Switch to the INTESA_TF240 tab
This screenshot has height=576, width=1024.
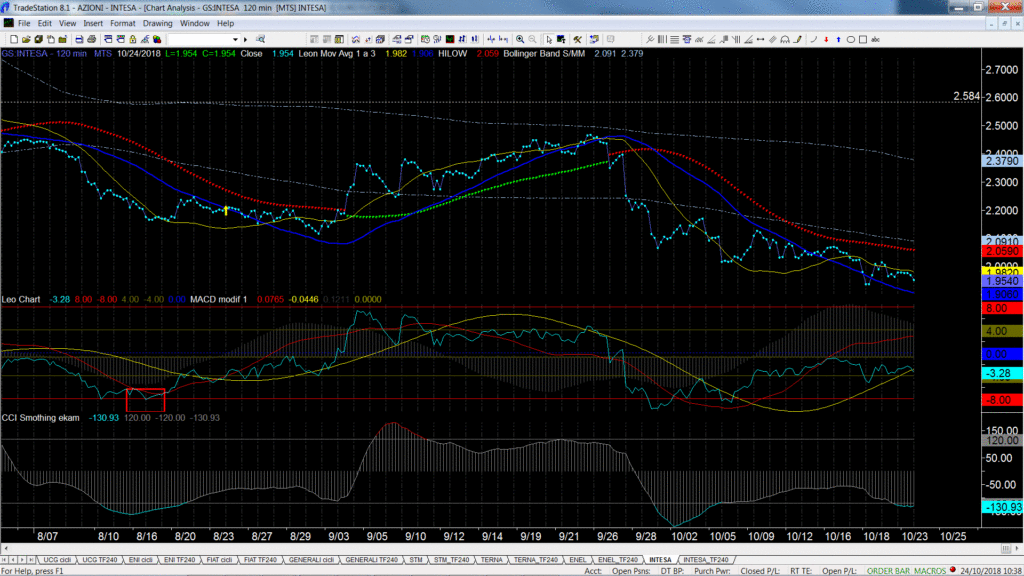pyautogui.click(x=706, y=560)
